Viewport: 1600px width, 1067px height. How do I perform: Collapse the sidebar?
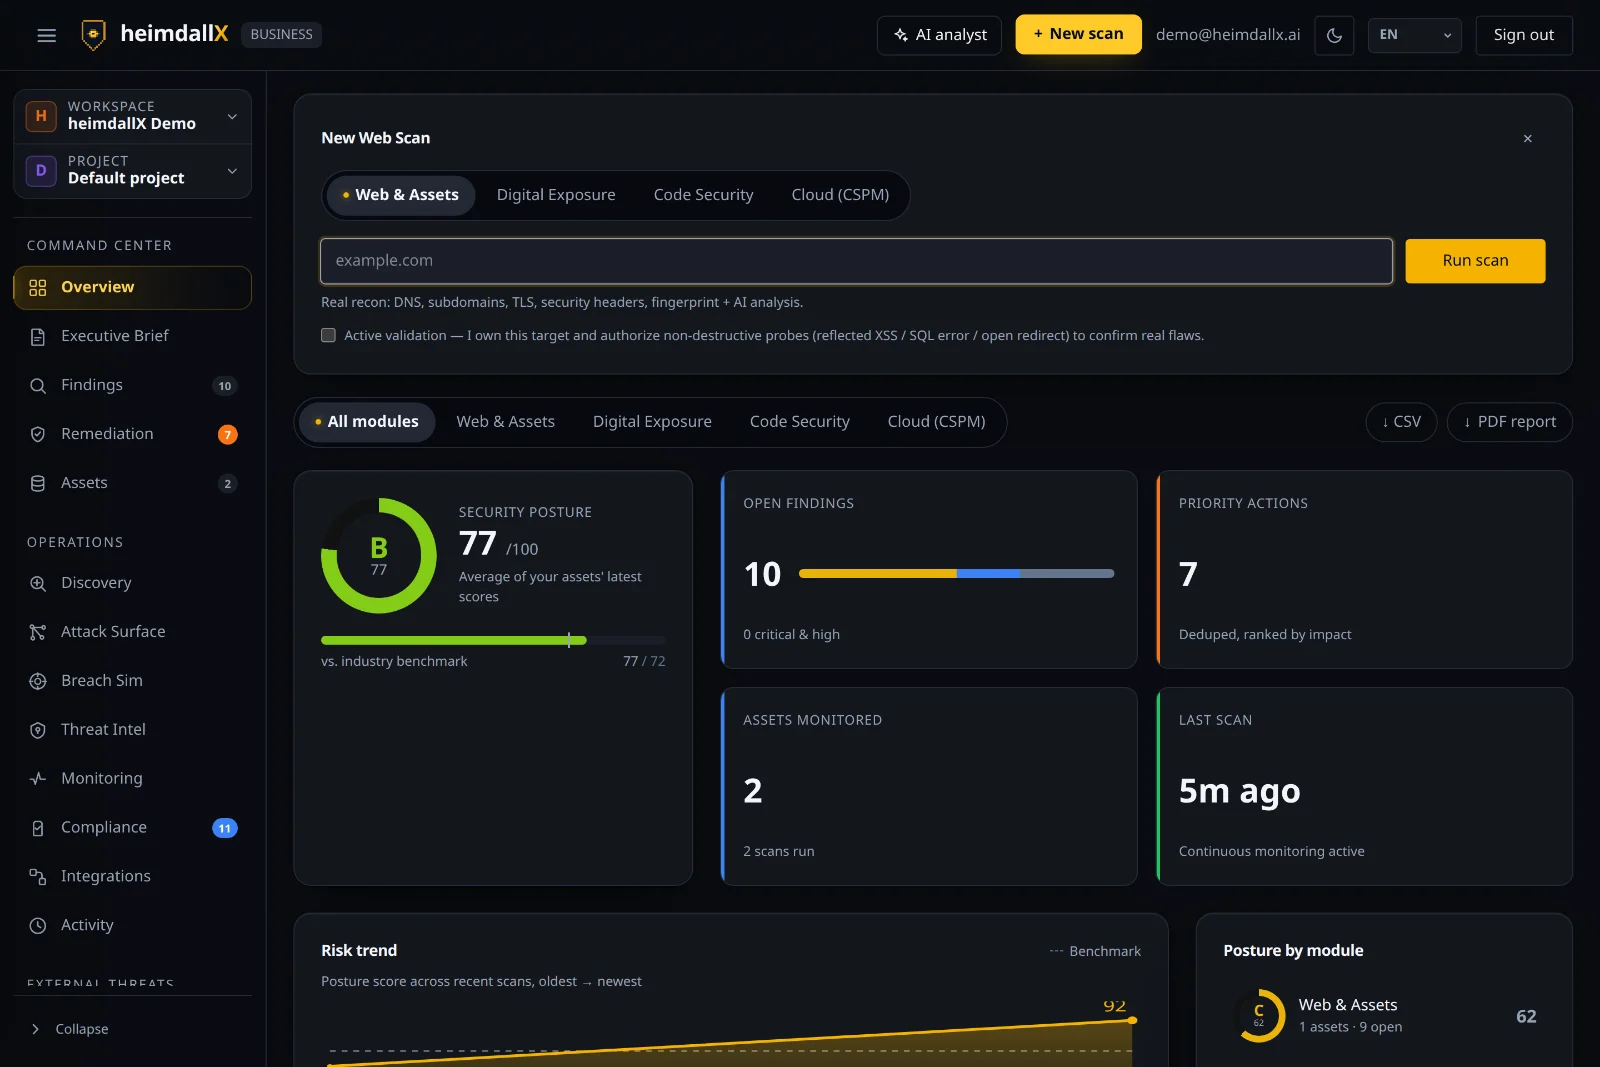[70, 1029]
